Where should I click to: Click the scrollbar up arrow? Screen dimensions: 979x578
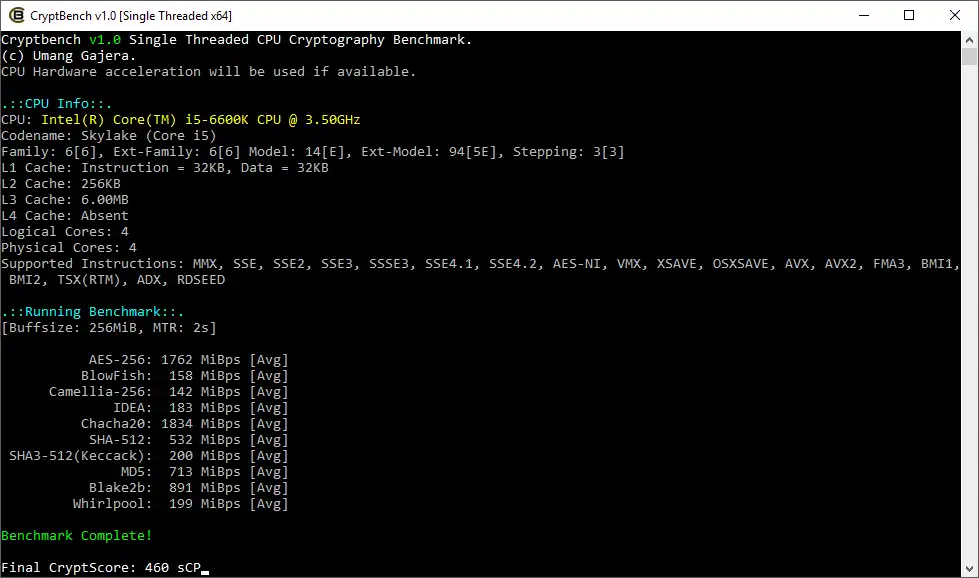[969, 39]
